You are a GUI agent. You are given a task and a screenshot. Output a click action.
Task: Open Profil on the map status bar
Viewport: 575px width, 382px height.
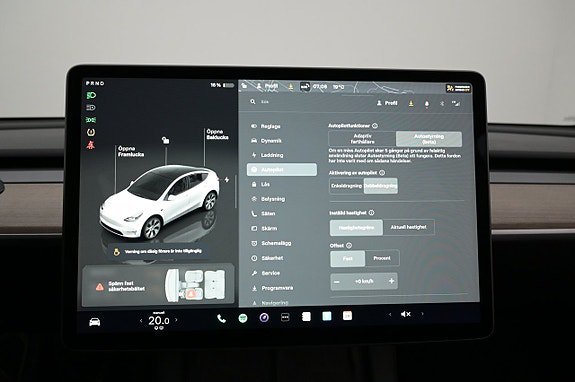tap(267, 86)
